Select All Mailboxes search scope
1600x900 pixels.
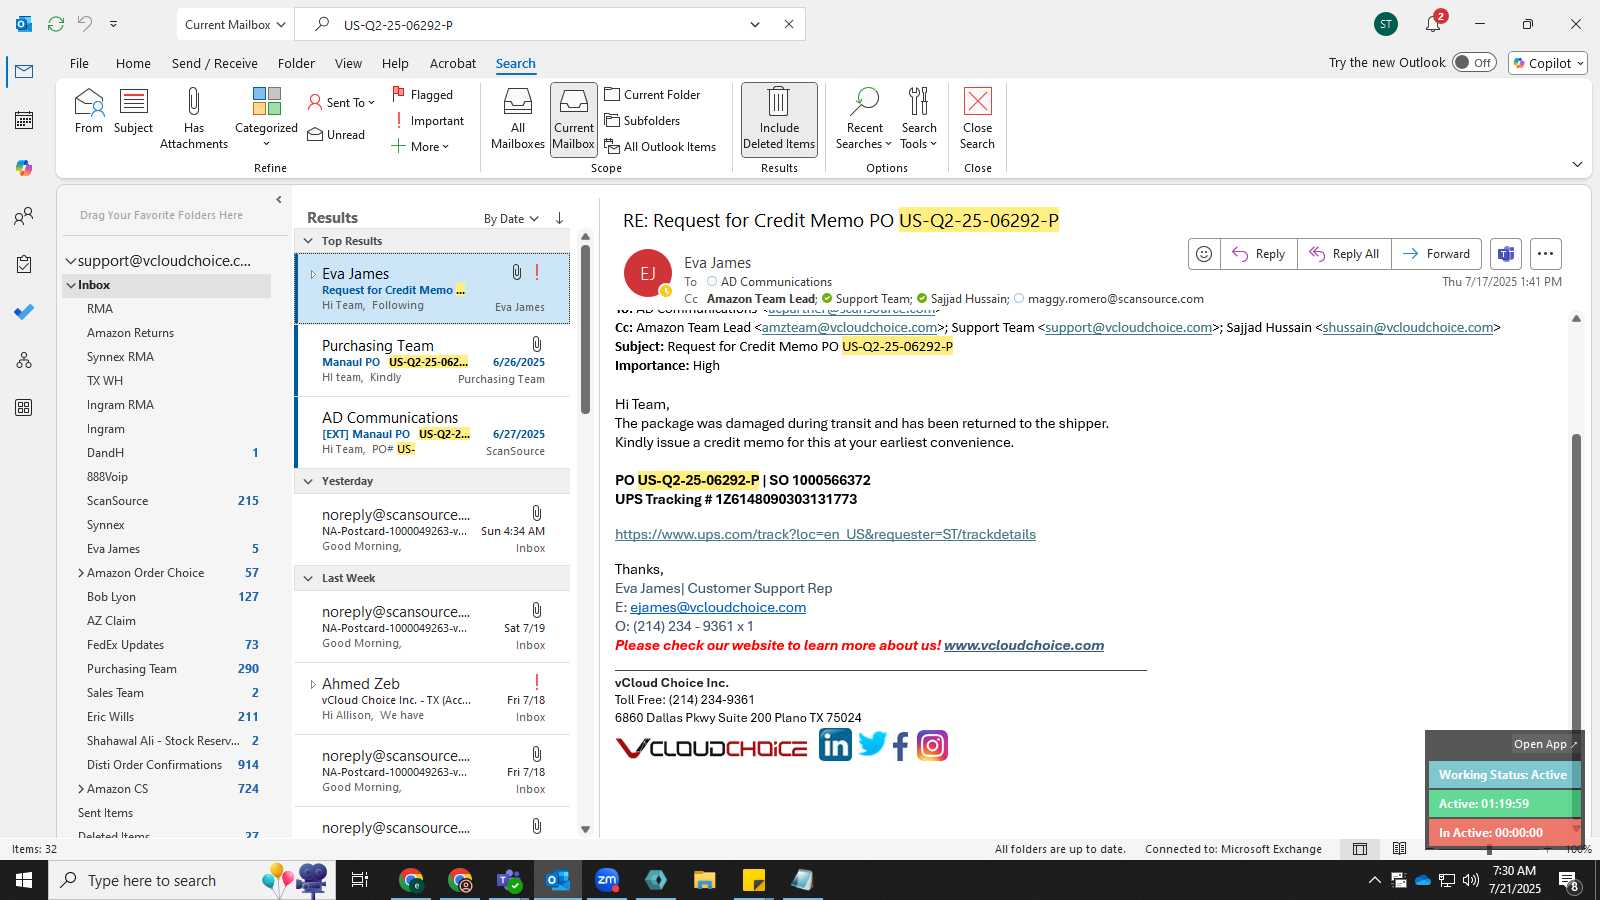coord(517,119)
